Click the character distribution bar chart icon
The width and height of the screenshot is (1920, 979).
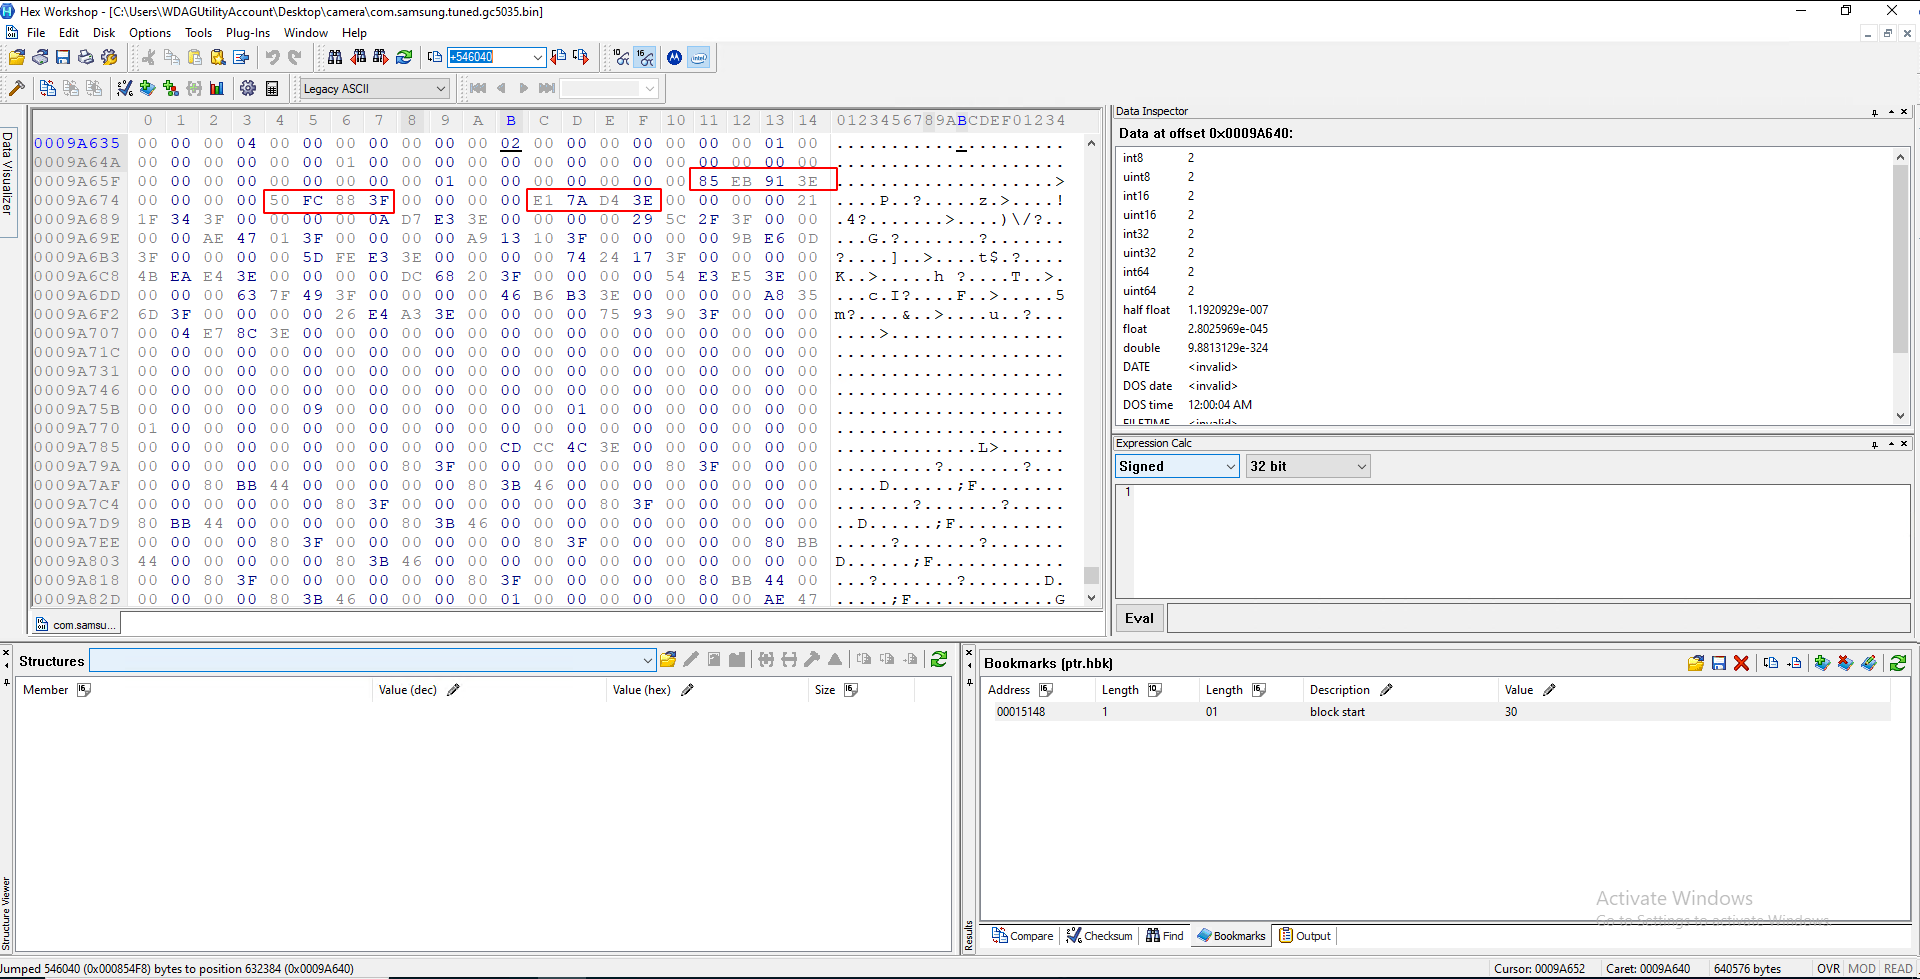click(217, 88)
